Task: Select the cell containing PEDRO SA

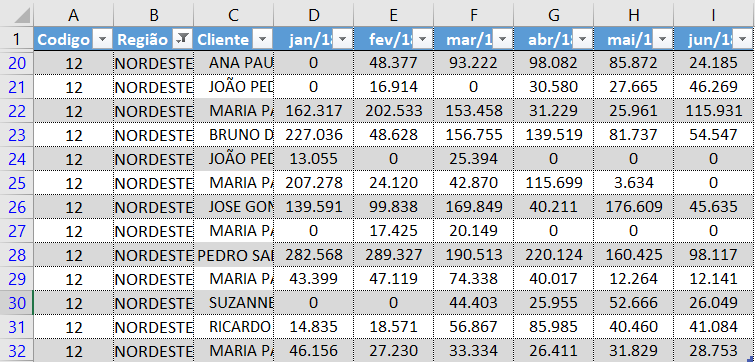Action: pyautogui.click(x=234, y=255)
